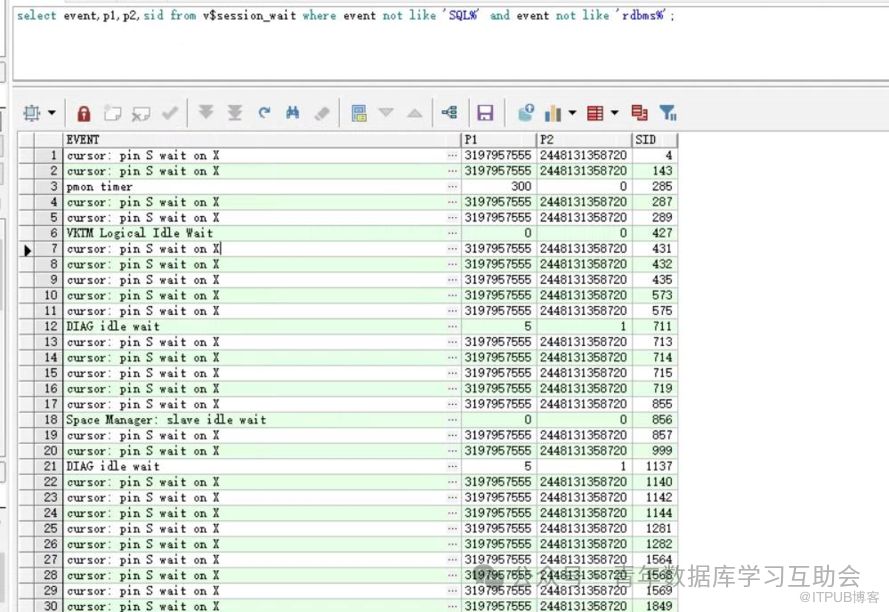Click the P2 column header

(584, 140)
